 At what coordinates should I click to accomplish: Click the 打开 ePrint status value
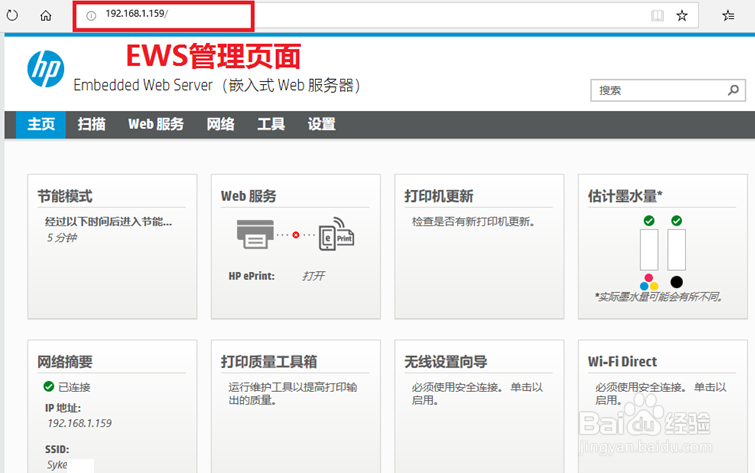(x=313, y=276)
